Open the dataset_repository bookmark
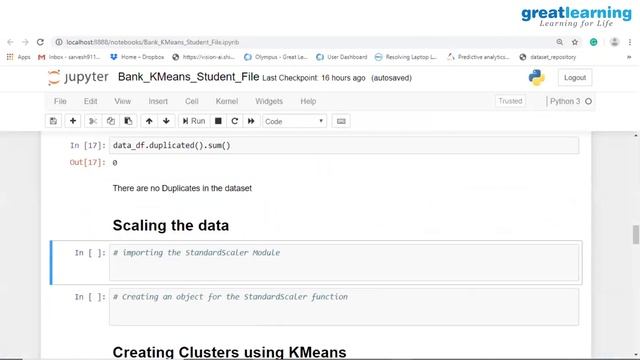Viewport: 640px width, 360px height. 548,57
